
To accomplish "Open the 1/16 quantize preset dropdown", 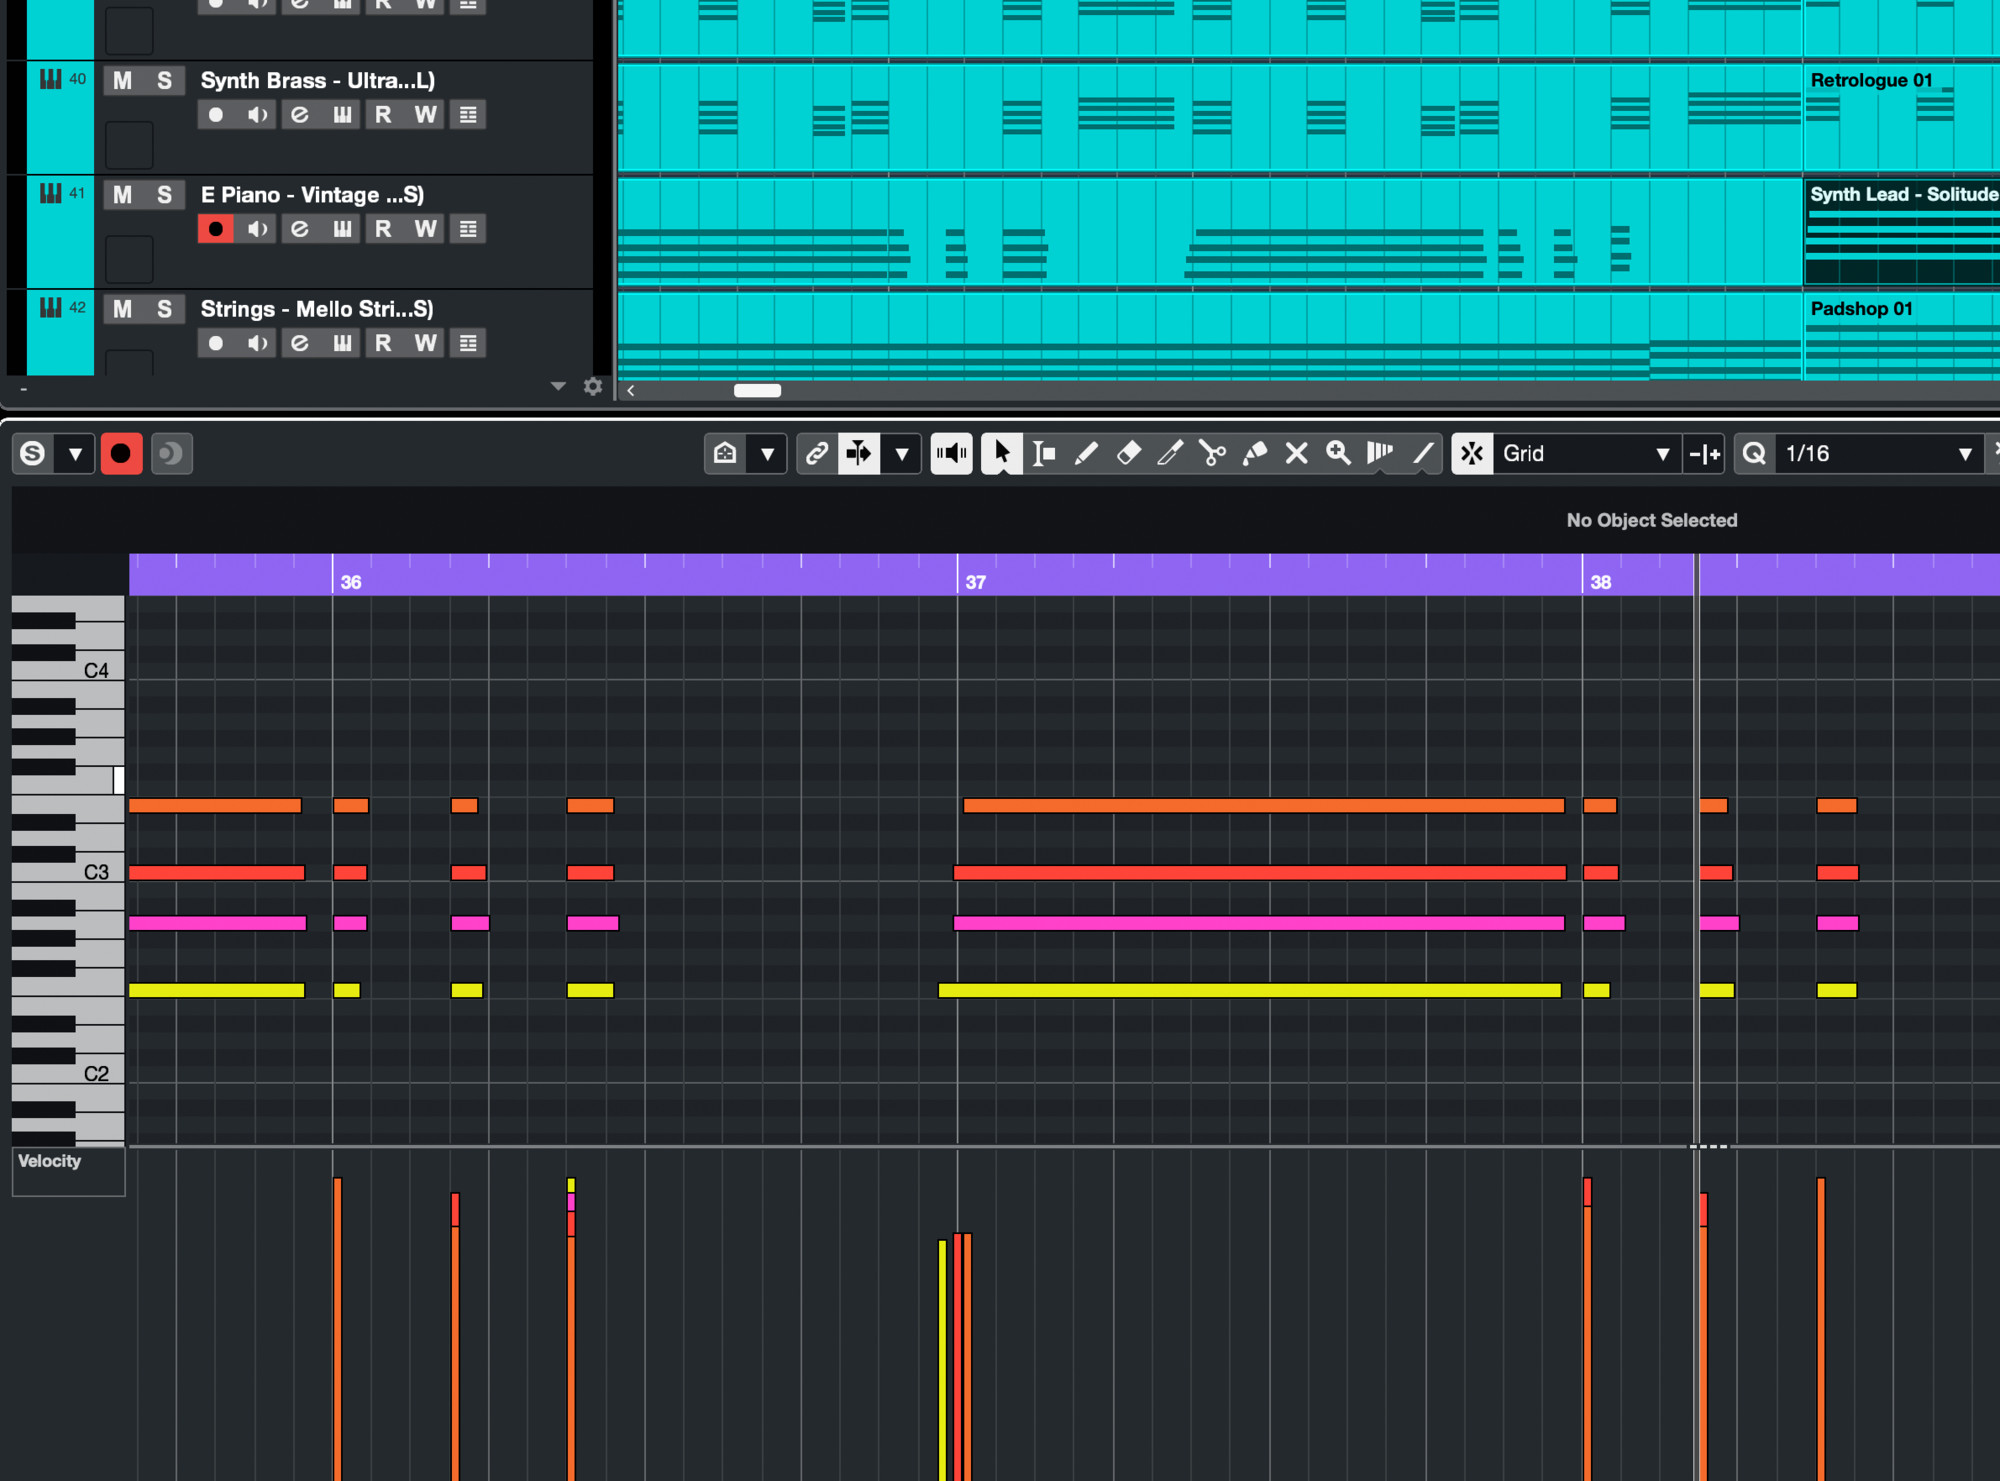I will (1879, 454).
